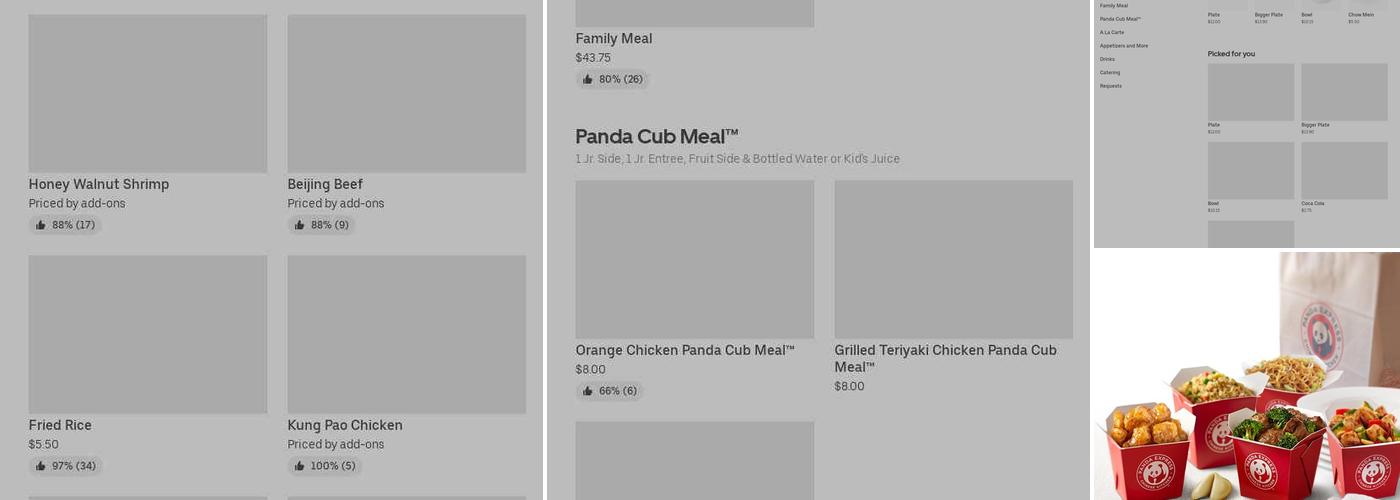Click the Beijing Beef item name
The height and width of the screenshot is (500, 1400).
point(325,184)
